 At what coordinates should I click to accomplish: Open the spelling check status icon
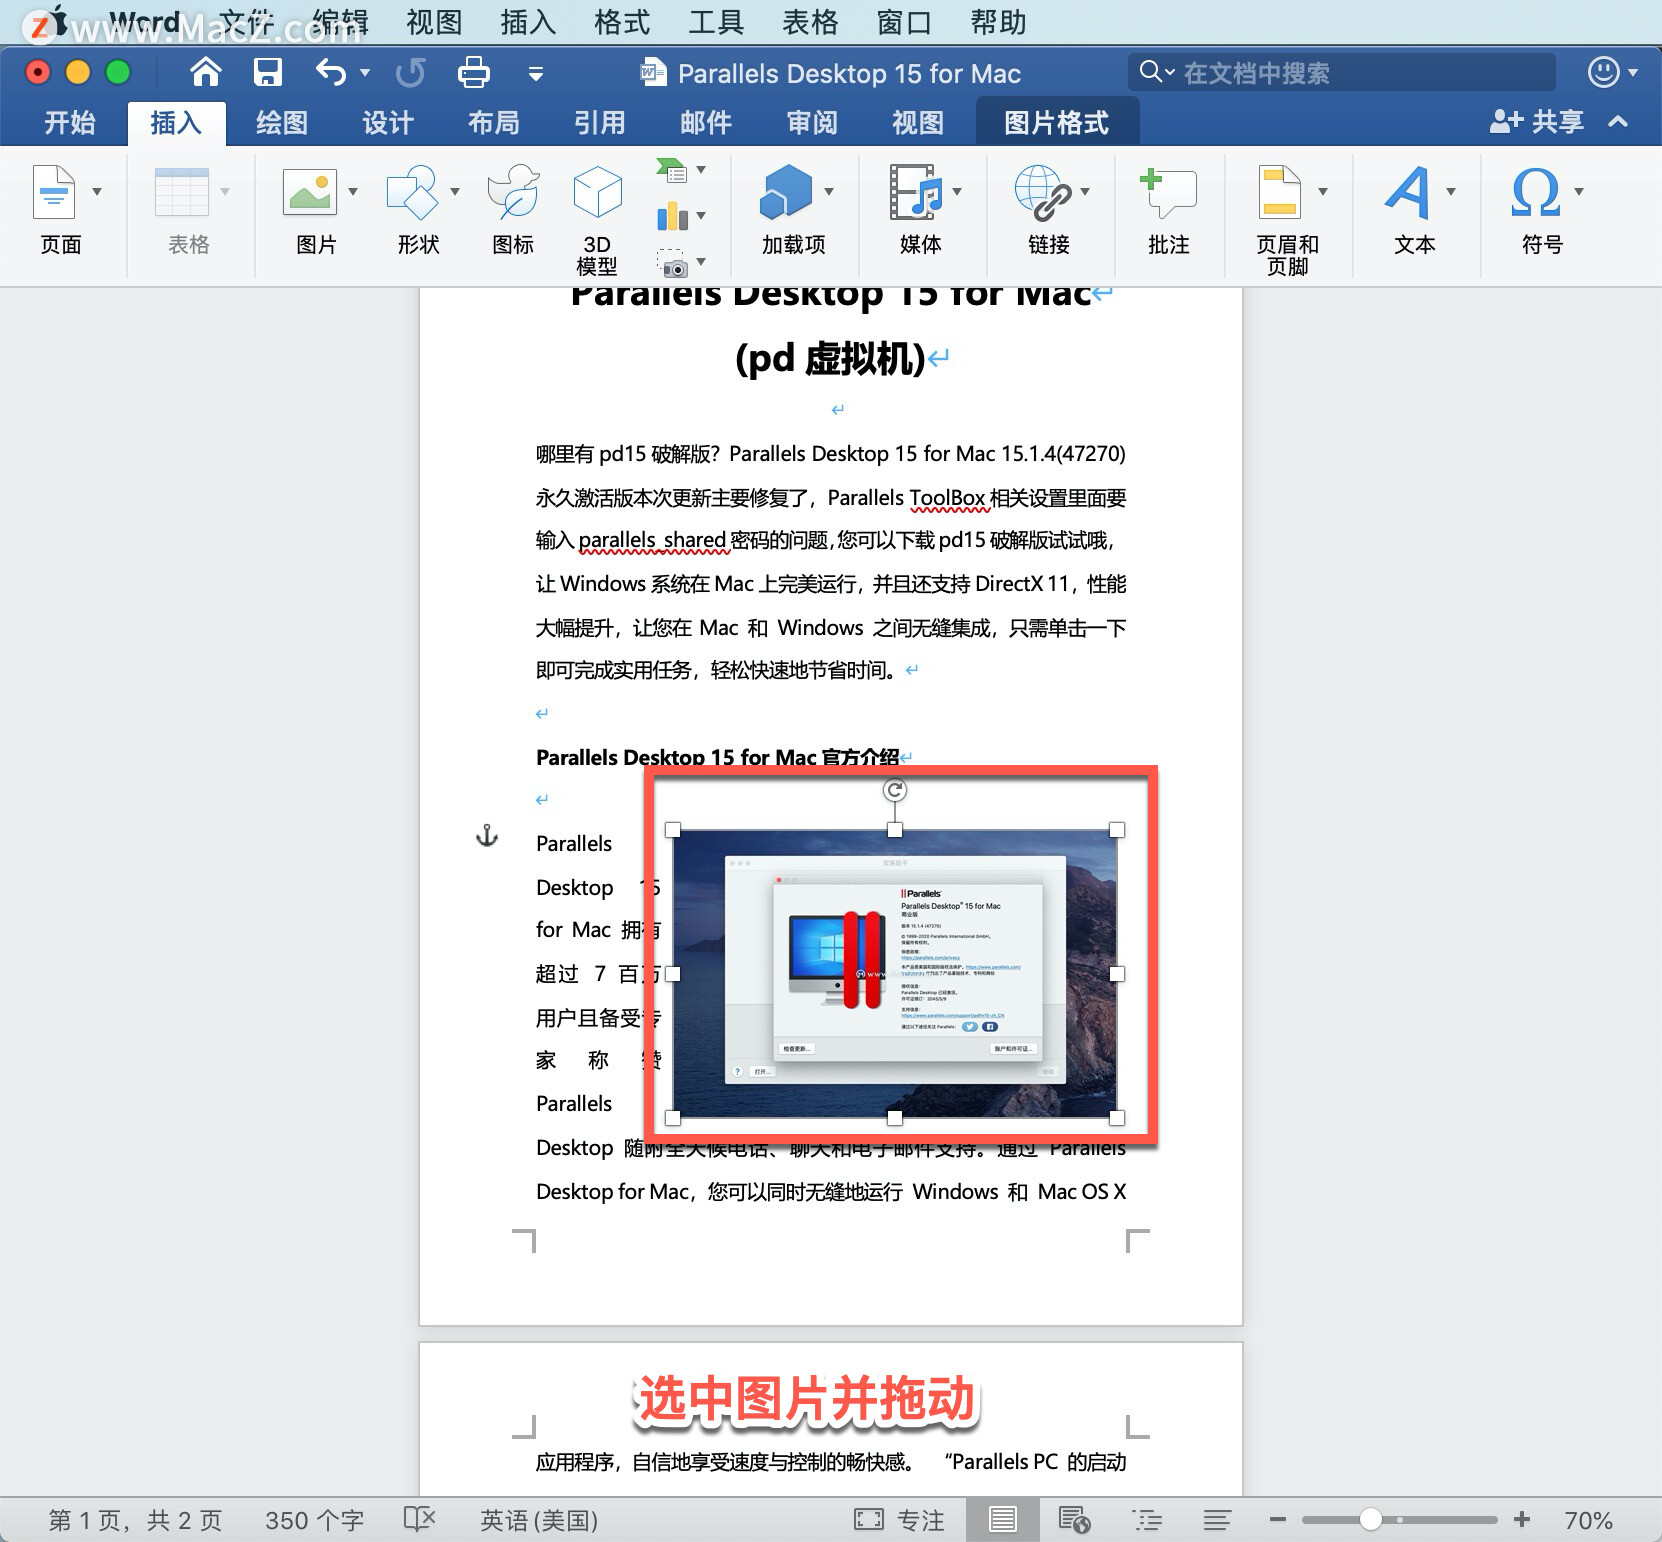click(420, 1520)
